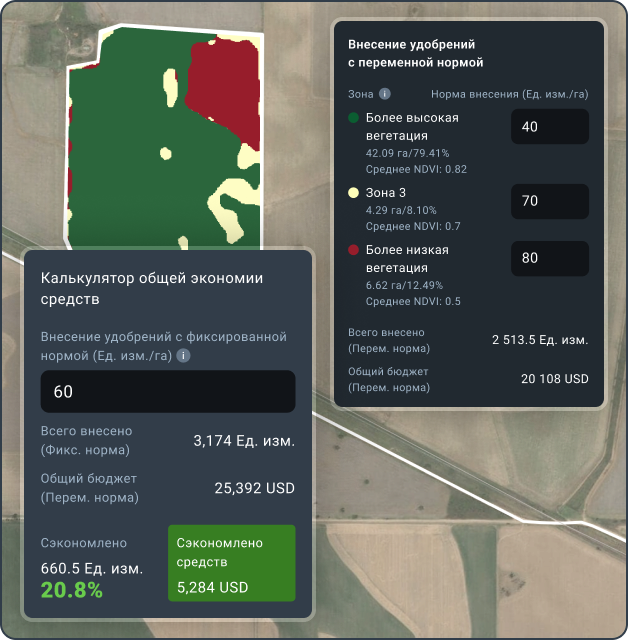Select 'Более высокая вегетация' zone label
This screenshot has height=640, width=628.
click(x=412, y=127)
